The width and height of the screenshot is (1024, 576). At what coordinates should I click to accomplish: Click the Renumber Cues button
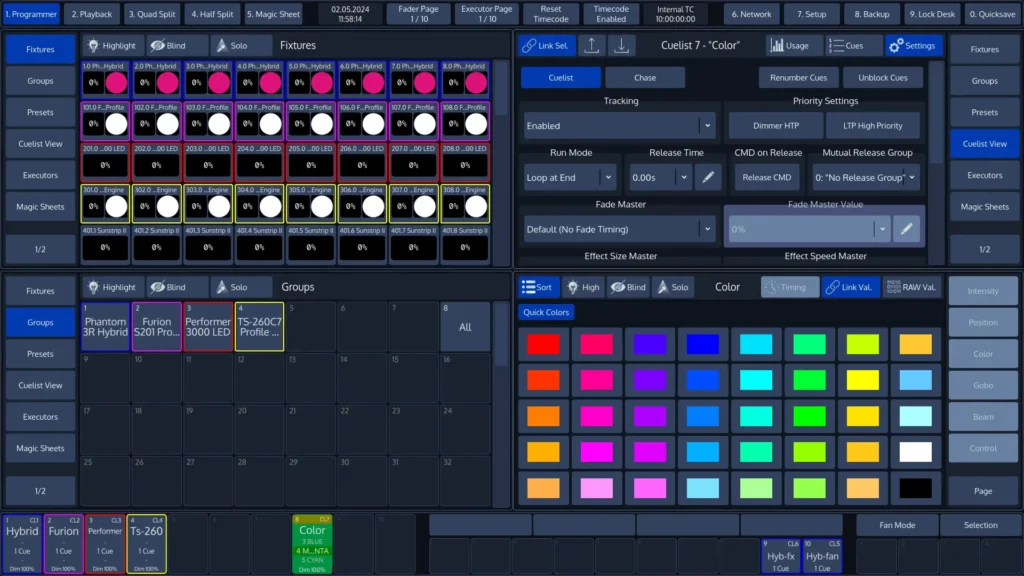pyautogui.click(x=797, y=77)
